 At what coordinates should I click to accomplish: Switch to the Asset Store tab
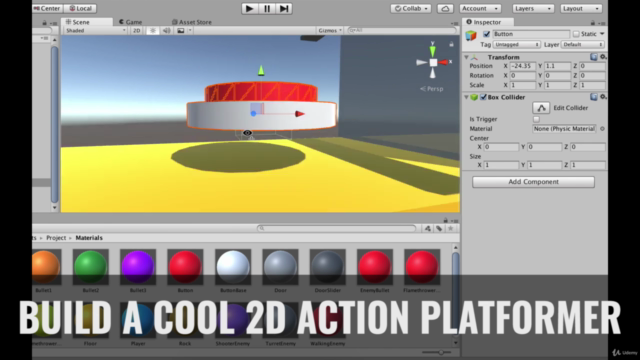click(x=191, y=22)
